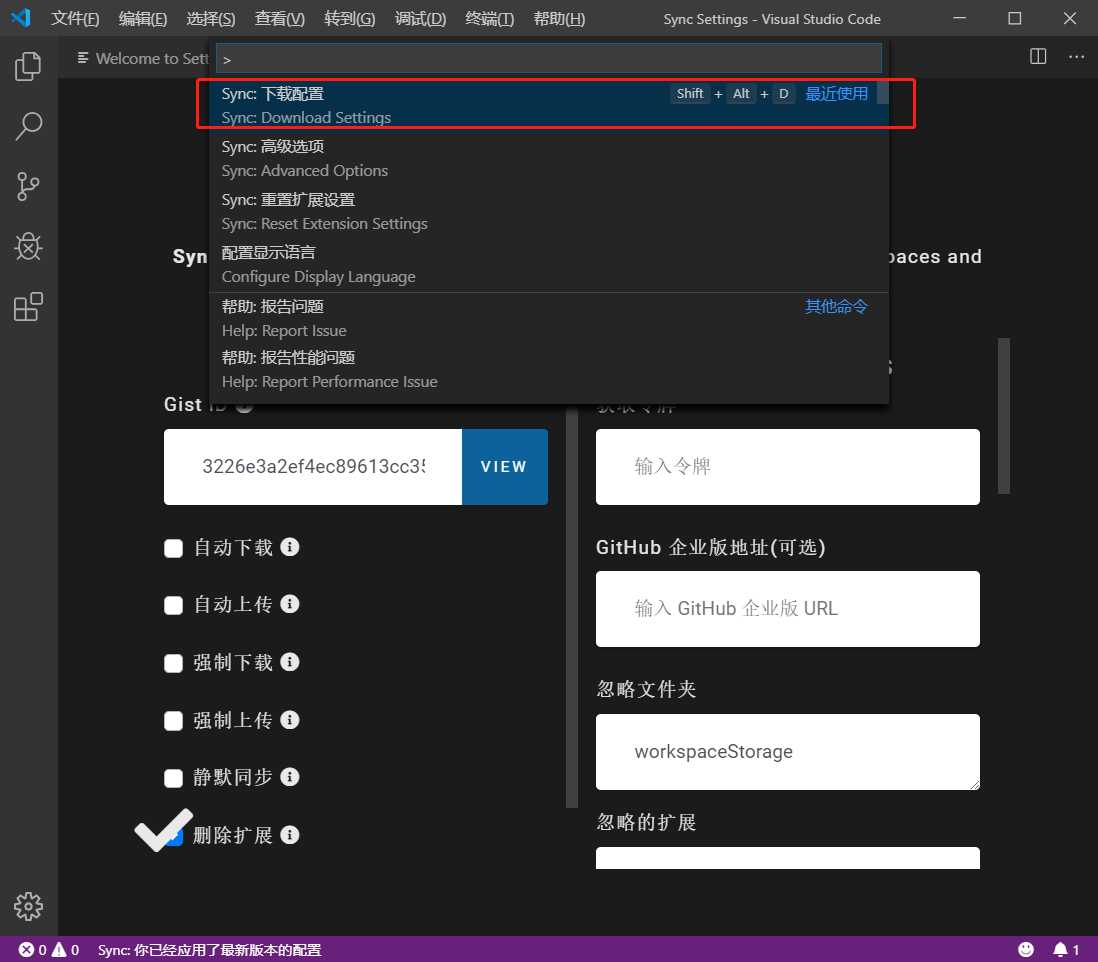Enable the 静默同步 checkbox
Image resolution: width=1098 pixels, height=962 pixels.
click(x=173, y=778)
